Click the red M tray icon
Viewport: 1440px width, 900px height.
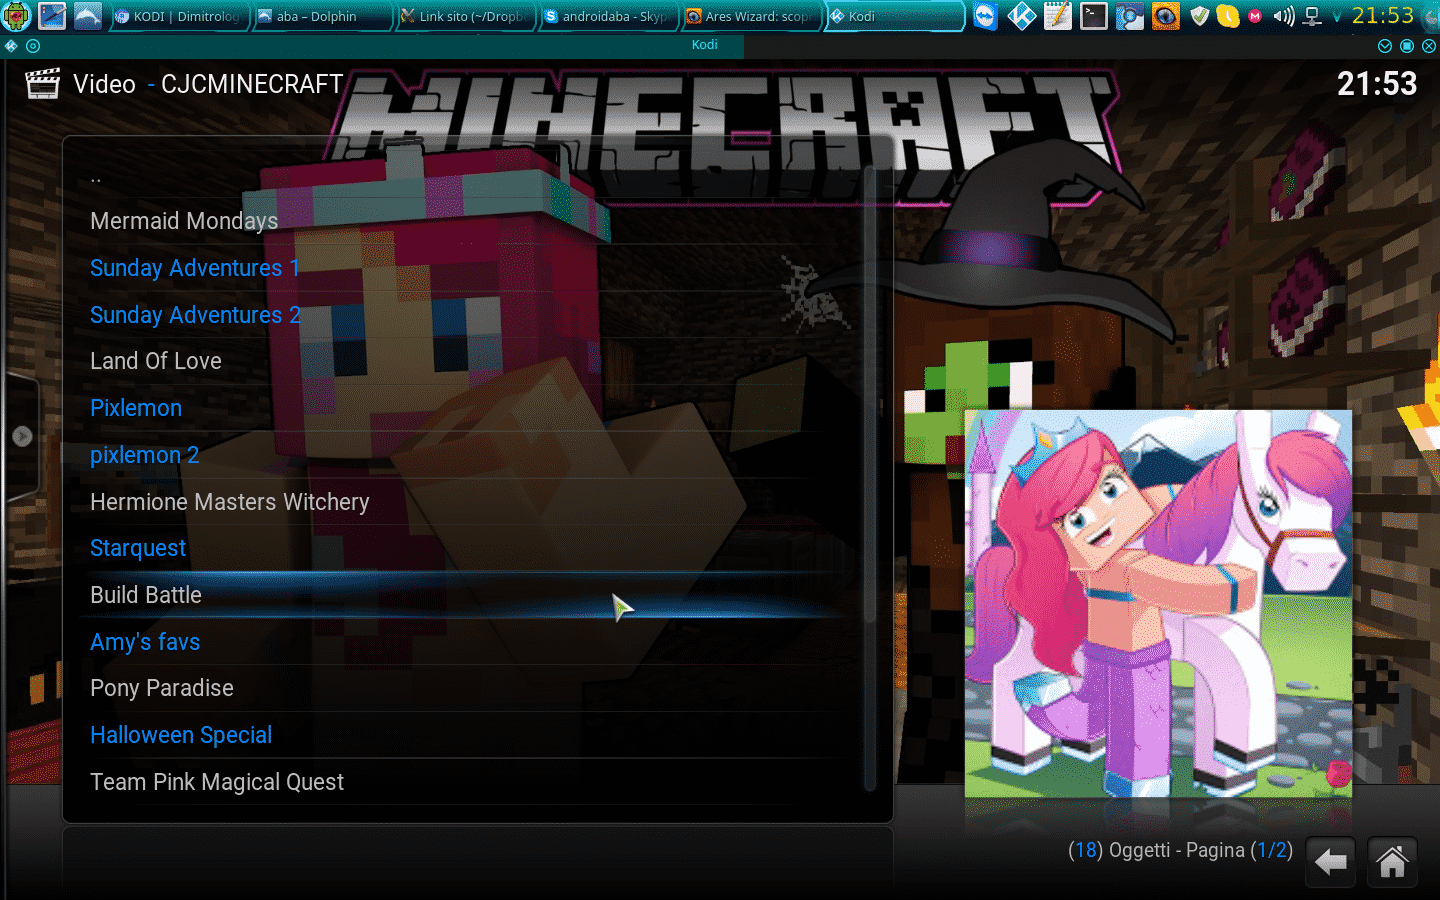[1255, 17]
